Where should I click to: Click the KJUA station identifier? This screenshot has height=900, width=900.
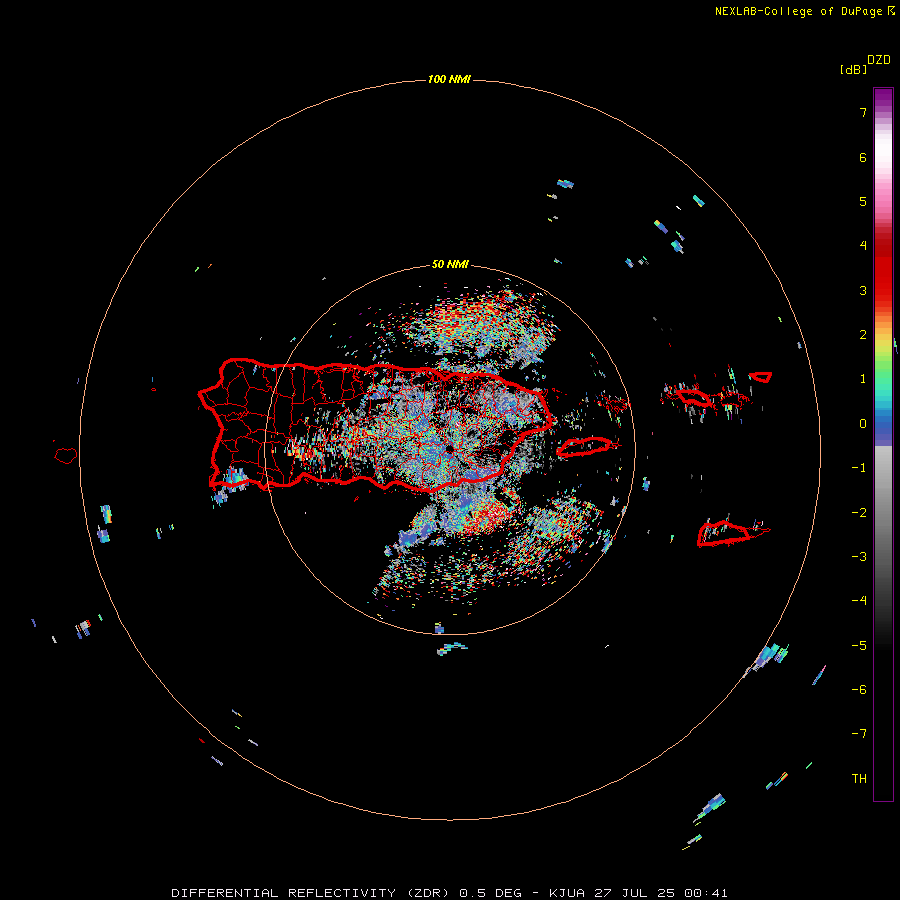point(567,893)
